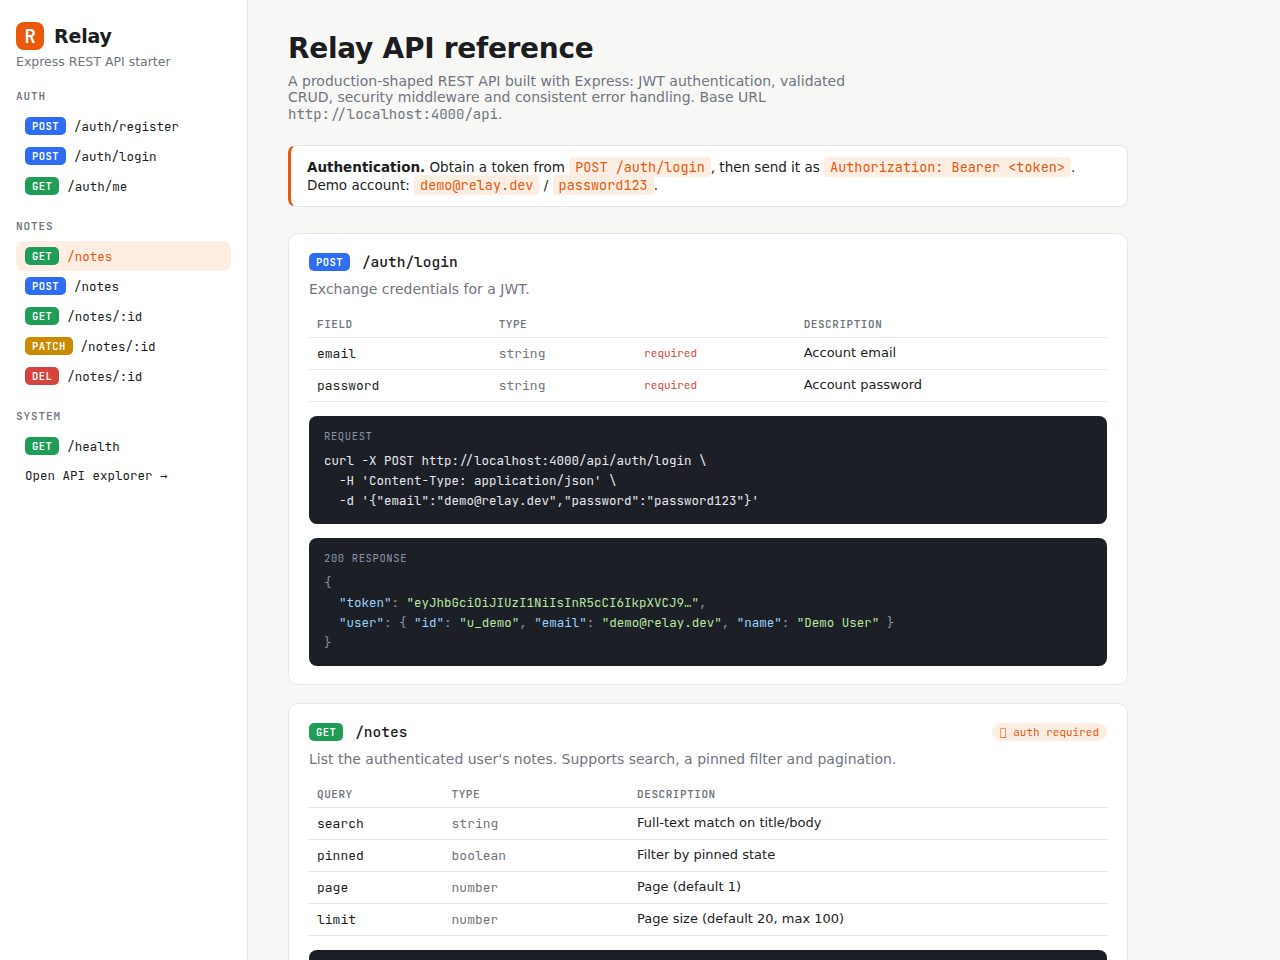The height and width of the screenshot is (960, 1280).
Task: Click the GET badge of /notes card
Action: point(326,732)
